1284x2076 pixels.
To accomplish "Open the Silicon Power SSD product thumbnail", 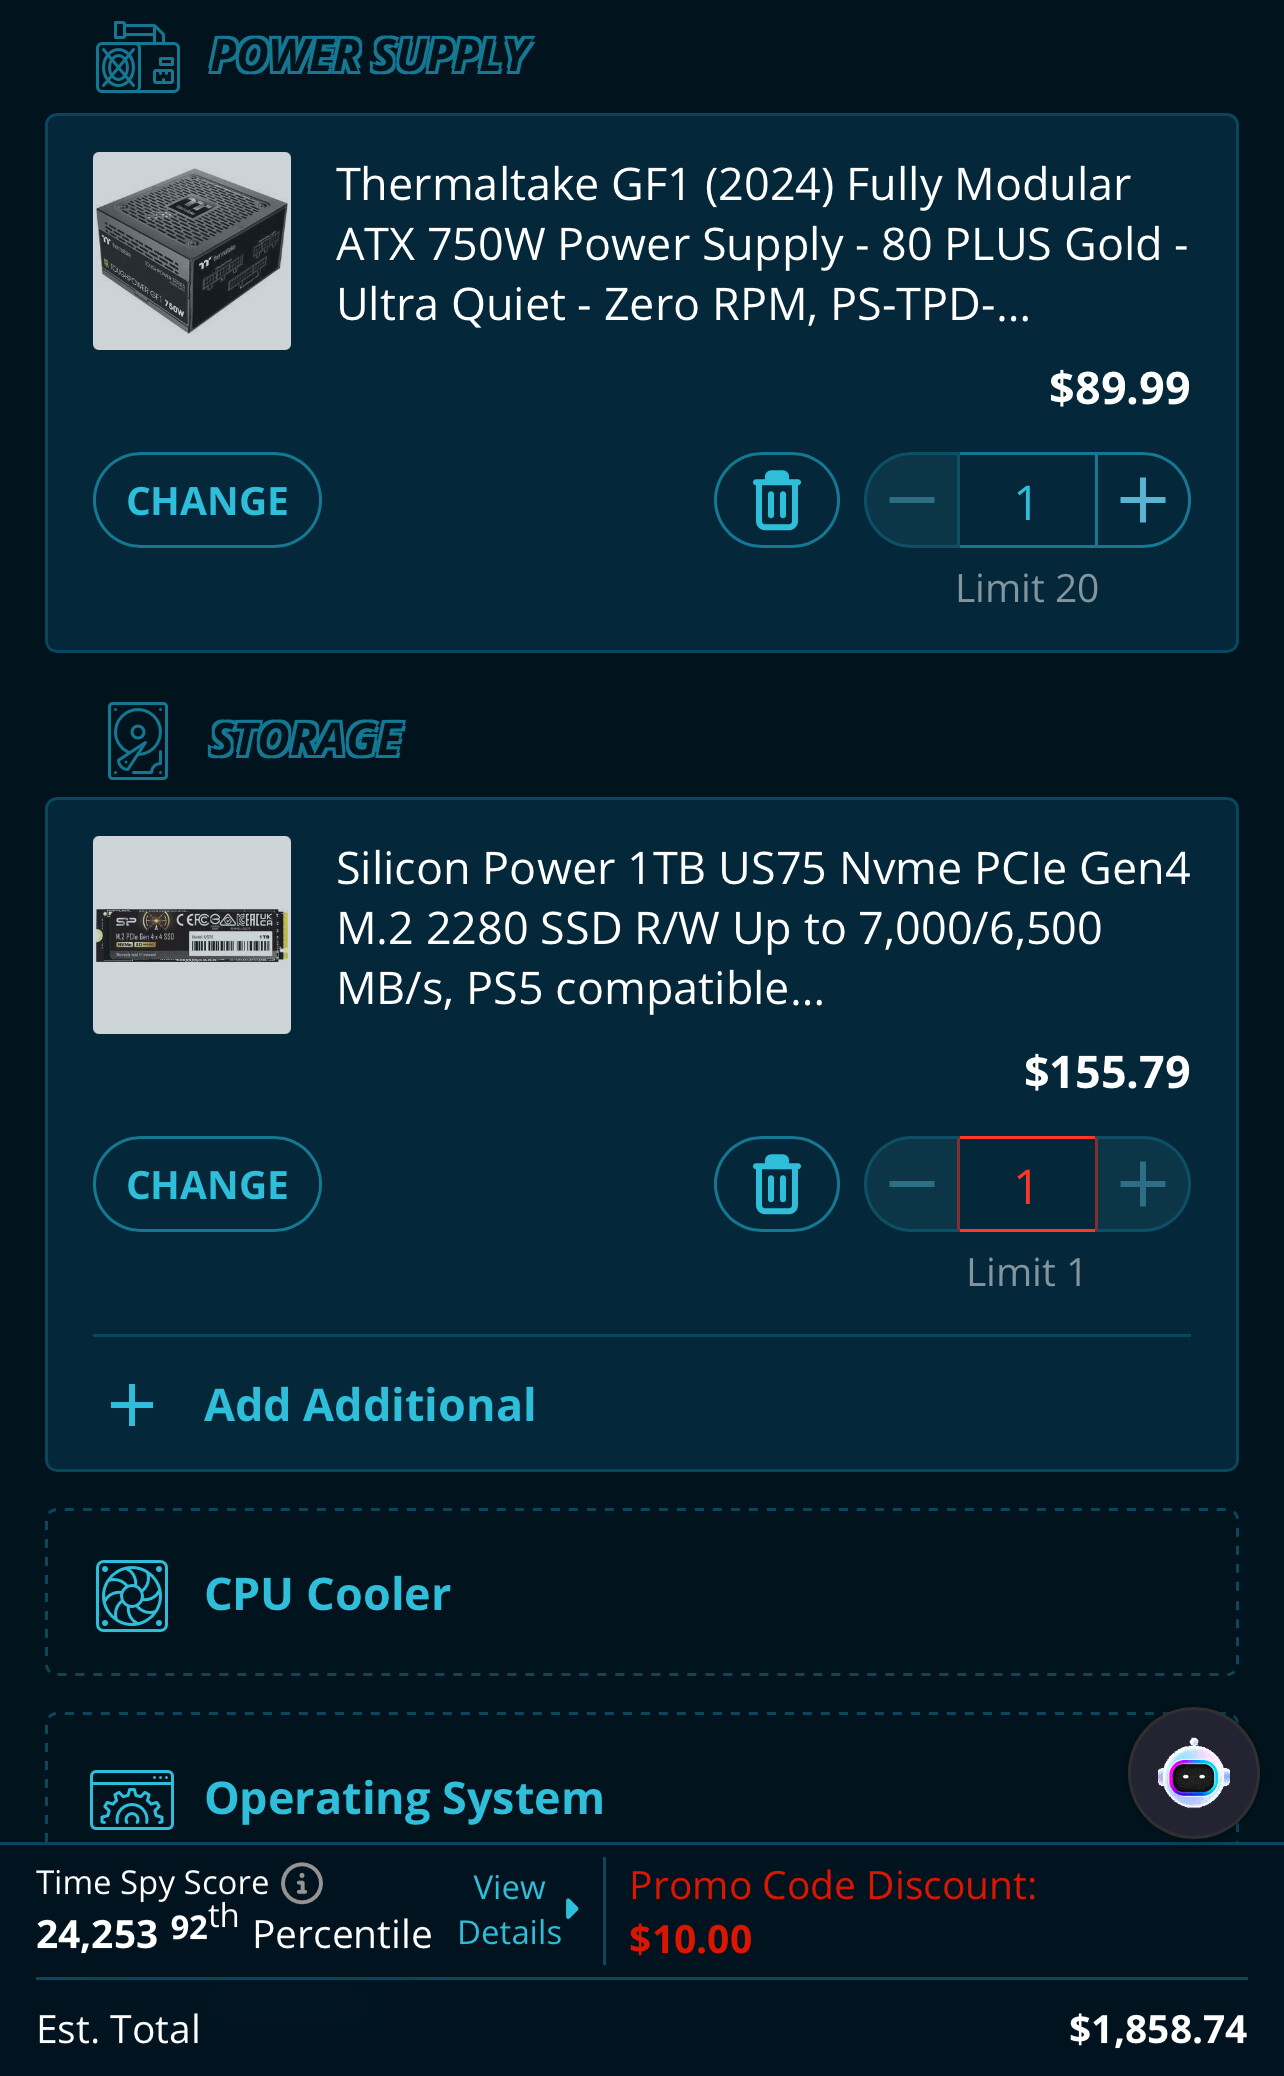I will coord(192,935).
